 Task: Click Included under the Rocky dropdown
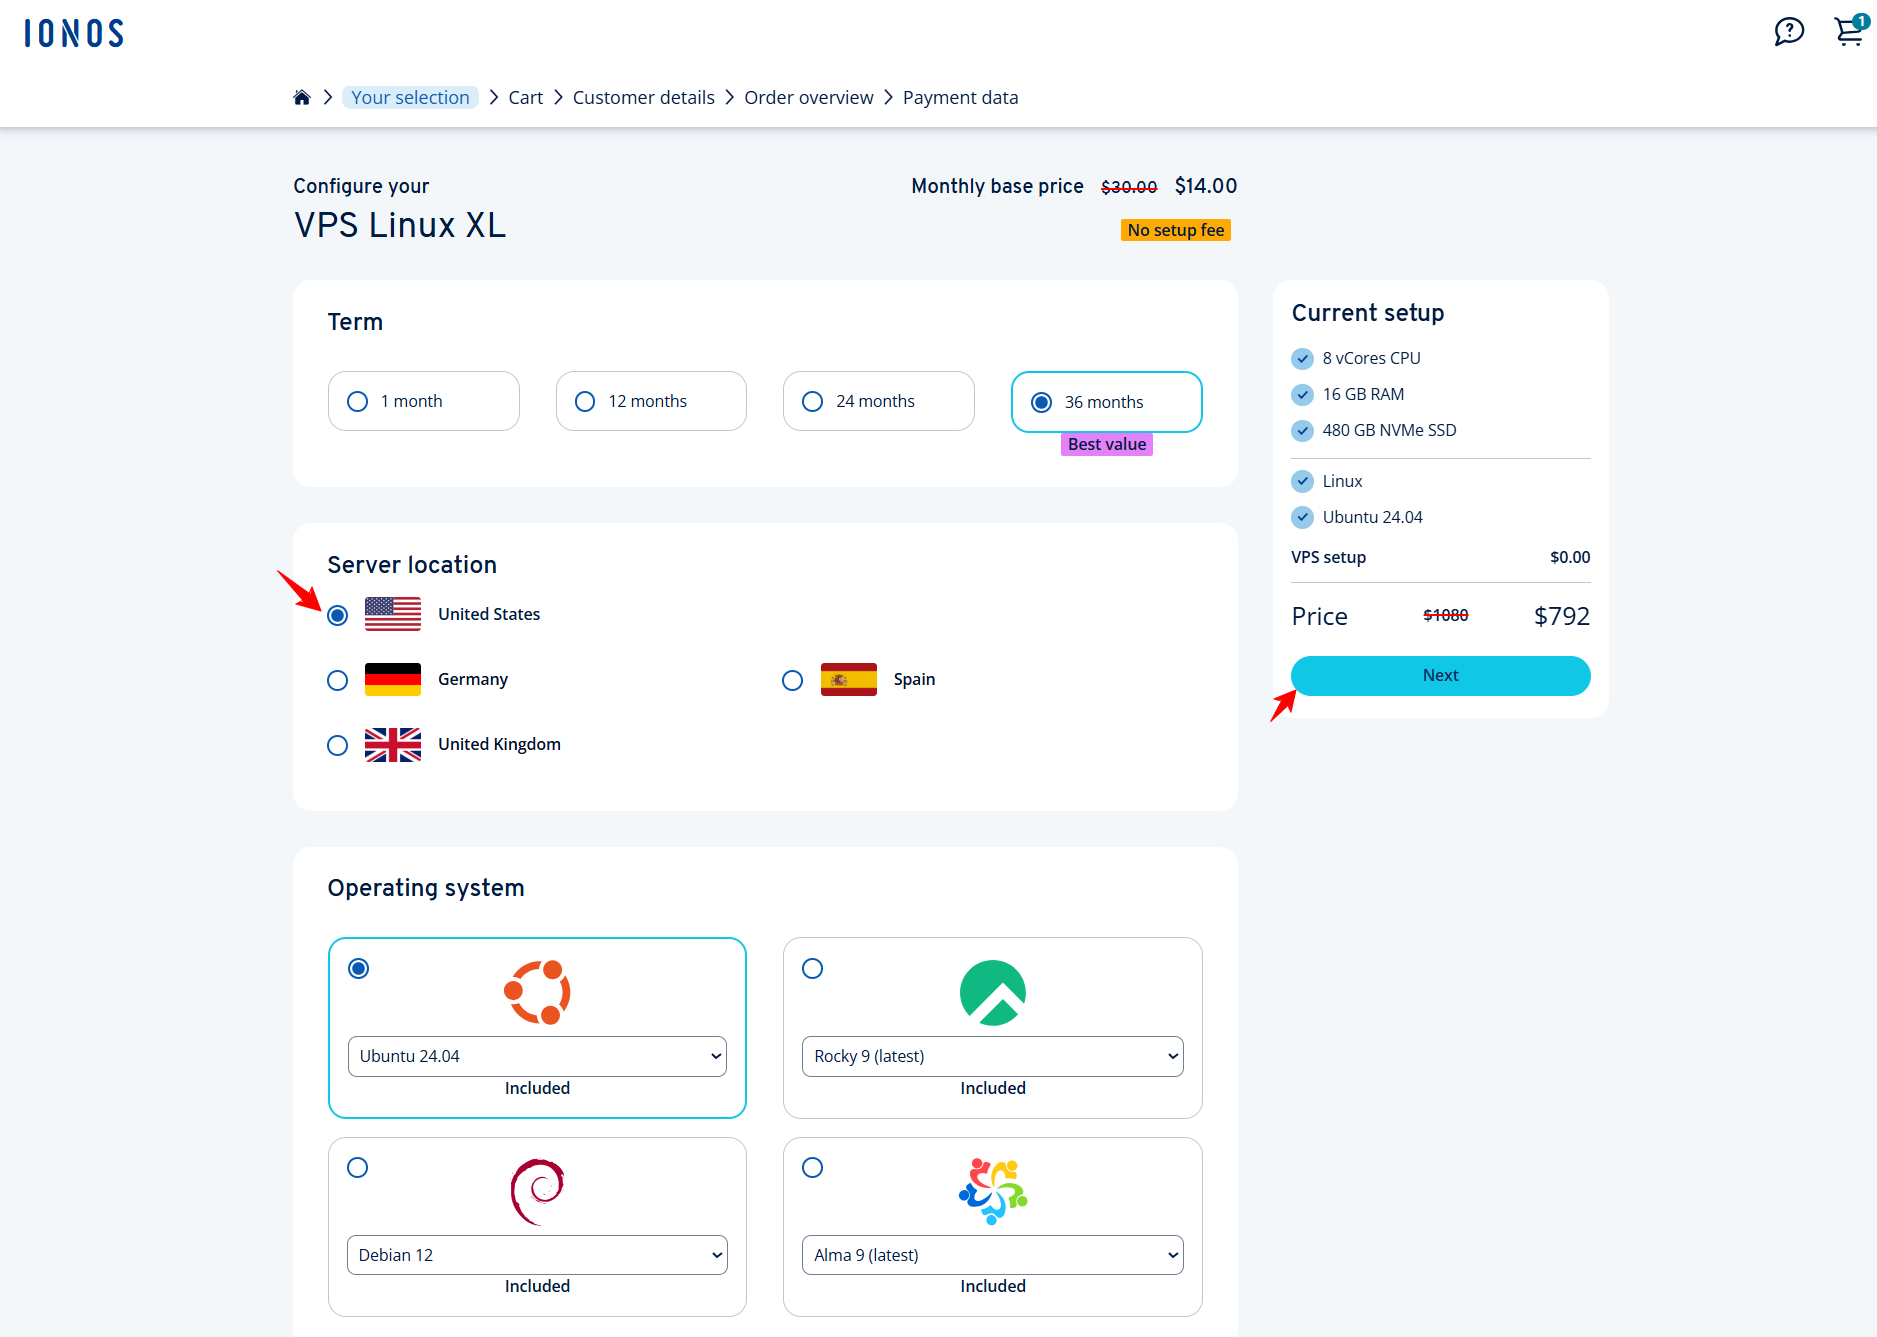pos(993,1088)
